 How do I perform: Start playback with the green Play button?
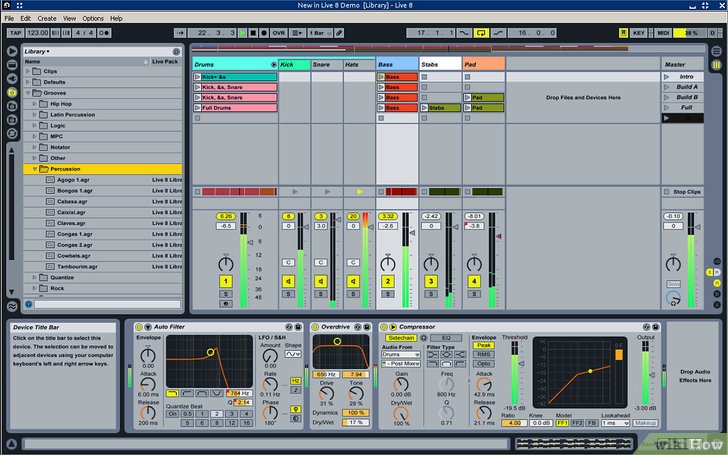(x=242, y=33)
